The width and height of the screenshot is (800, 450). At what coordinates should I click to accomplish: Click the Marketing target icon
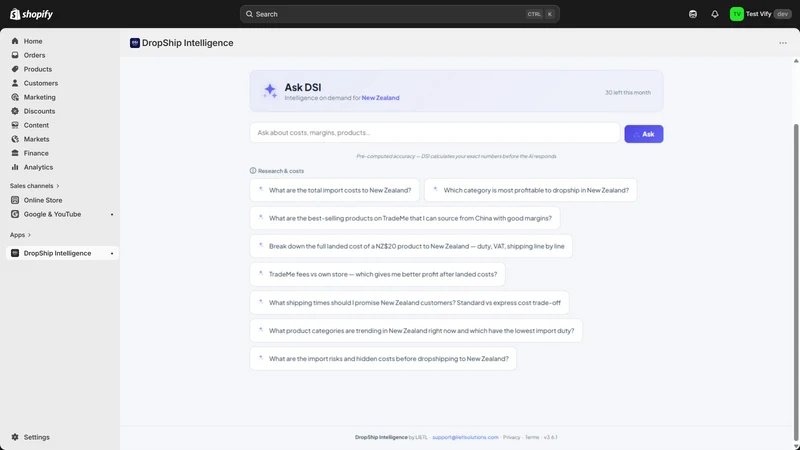click(x=15, y=97)
